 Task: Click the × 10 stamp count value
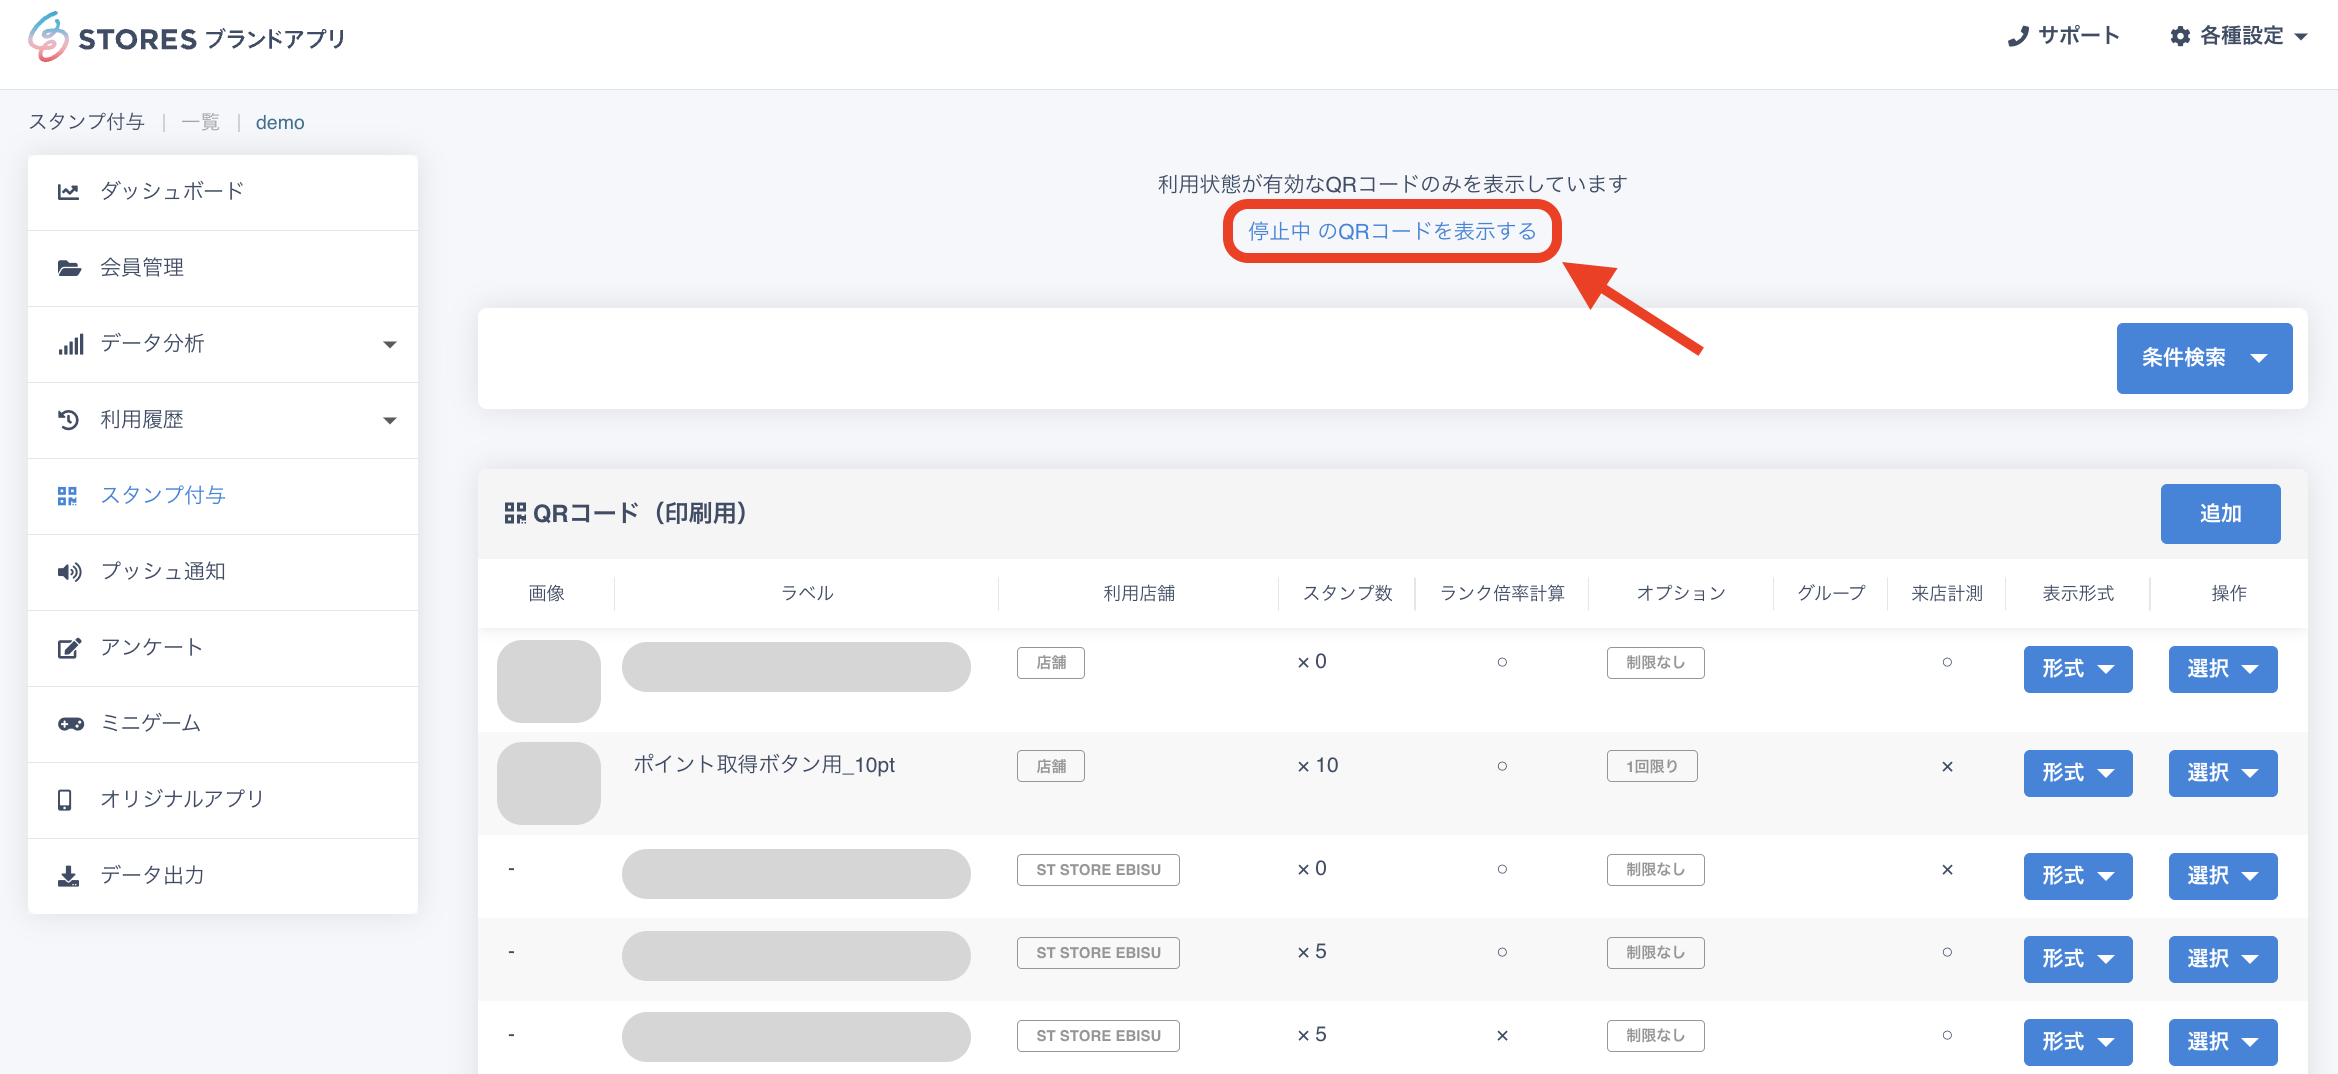click(x=1318, y=765)
